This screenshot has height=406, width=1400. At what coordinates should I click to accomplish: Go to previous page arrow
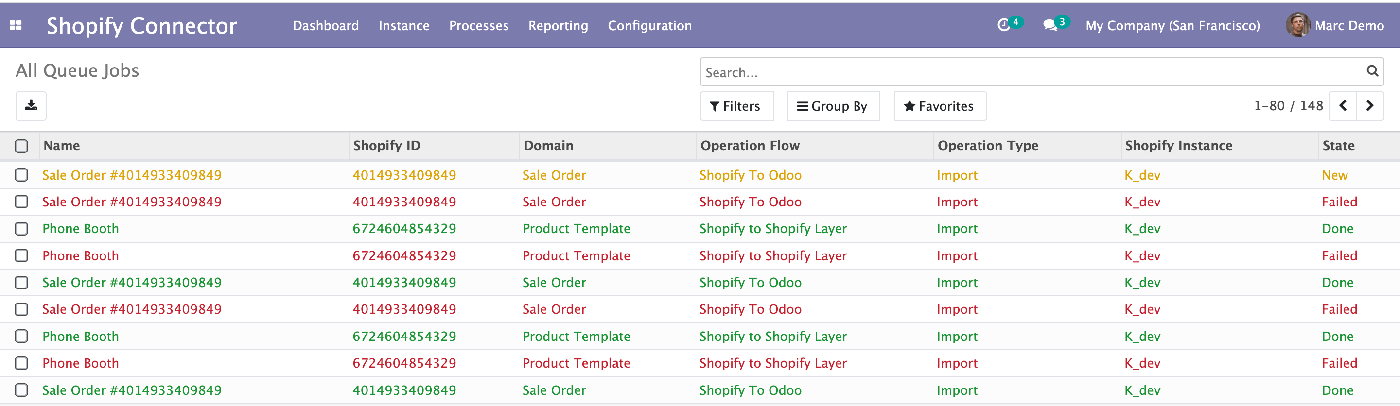tap(1344, 105)
